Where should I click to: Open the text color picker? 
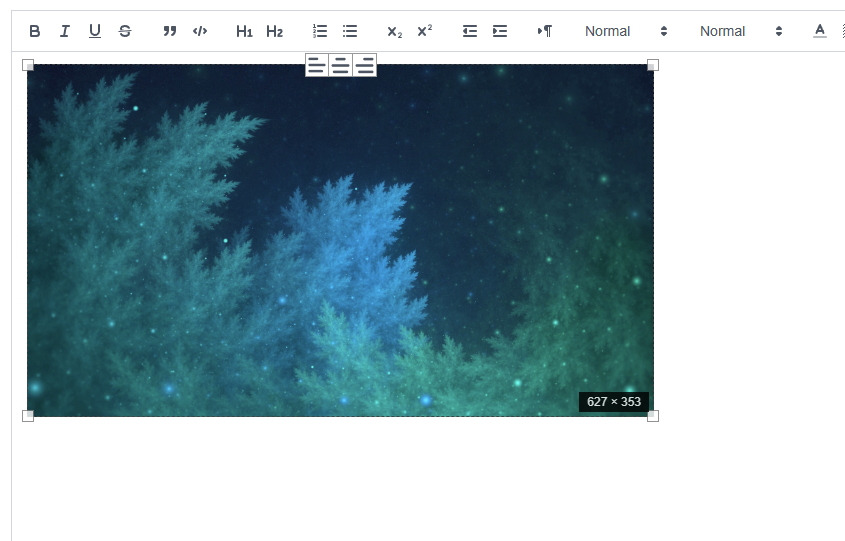pyautogui.click(x=820, y=31)
